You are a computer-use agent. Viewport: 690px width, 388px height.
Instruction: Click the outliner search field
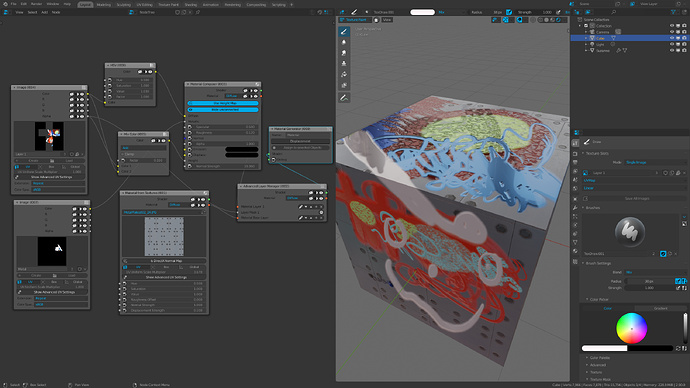(x=638, y=12)
